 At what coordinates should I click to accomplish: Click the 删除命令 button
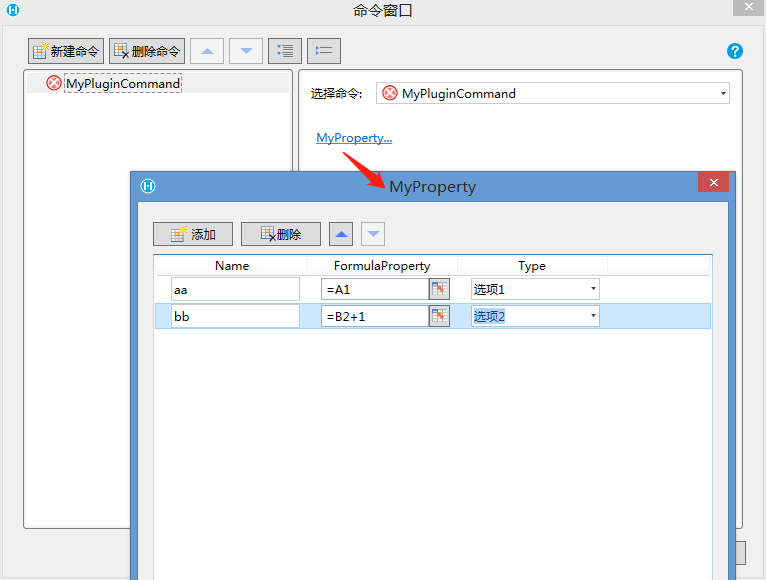coord(147,51)
